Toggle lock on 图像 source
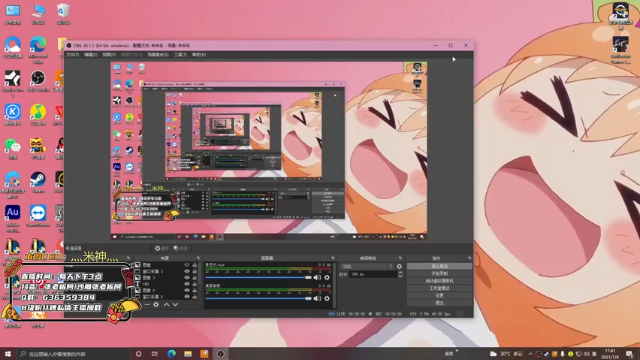640x360 pixels. pos(195,265)
